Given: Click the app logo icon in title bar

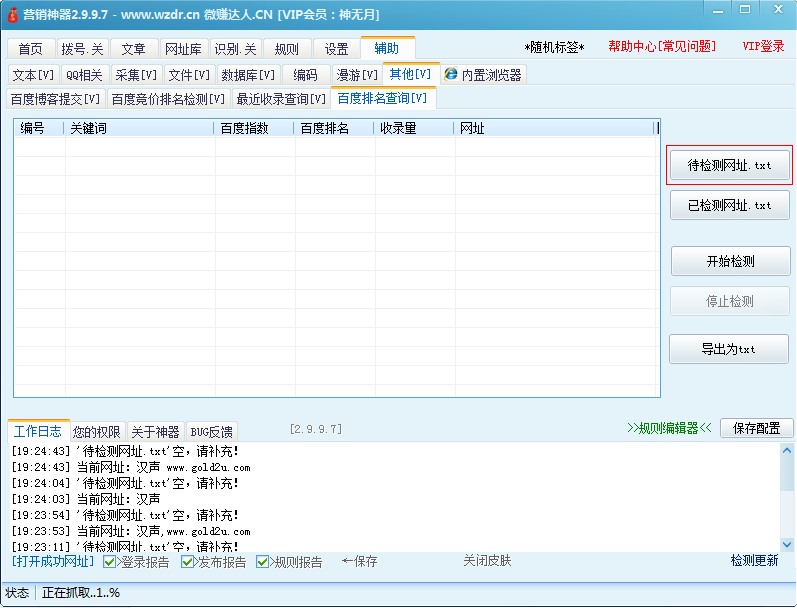Looking at the screenshot, I should [x=12, y=15].
